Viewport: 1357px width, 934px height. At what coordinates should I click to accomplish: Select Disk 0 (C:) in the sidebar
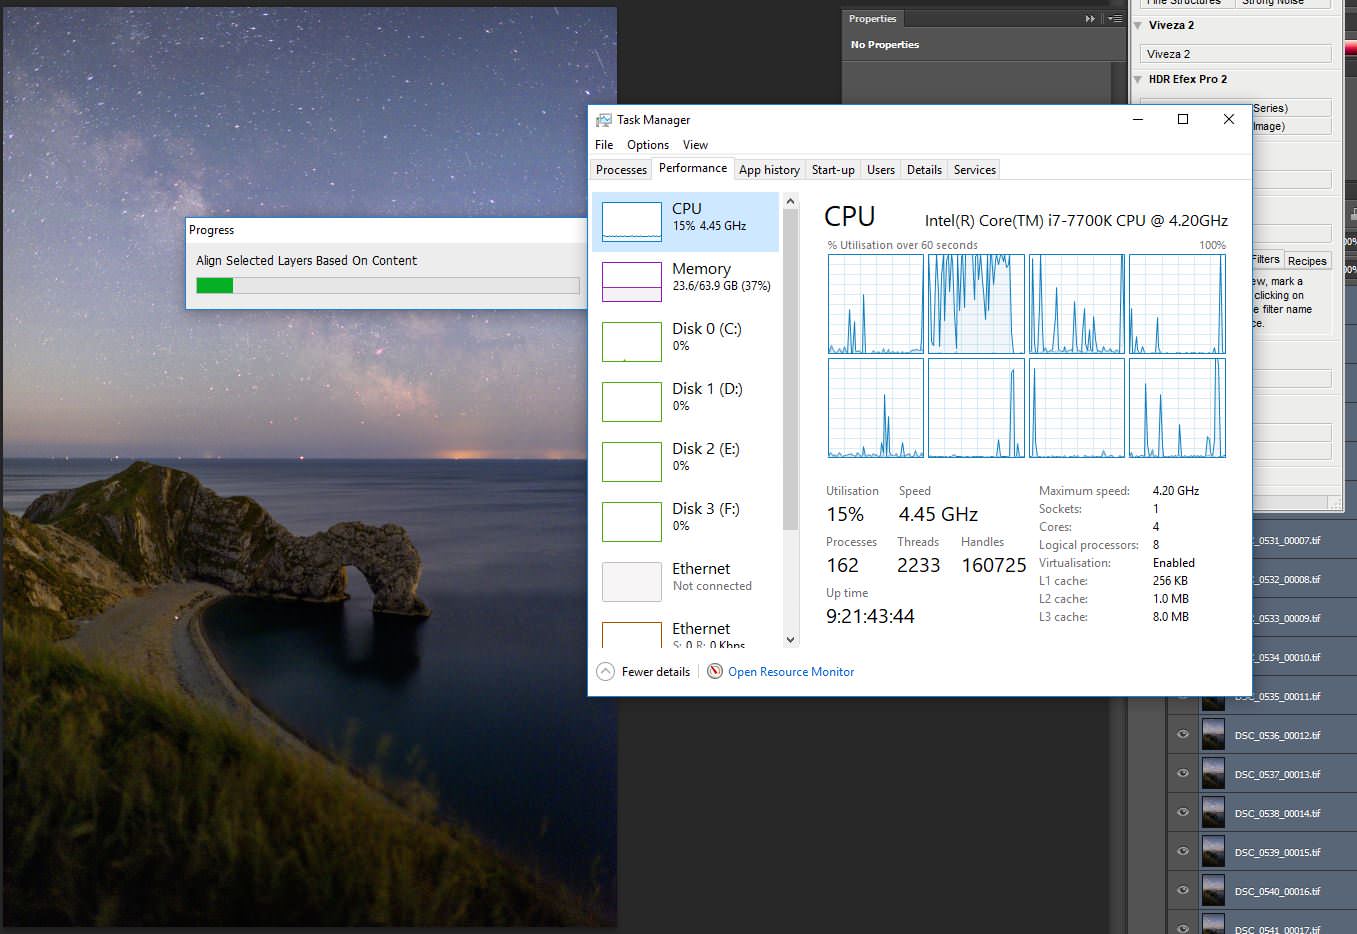click(x=685, y=341)
